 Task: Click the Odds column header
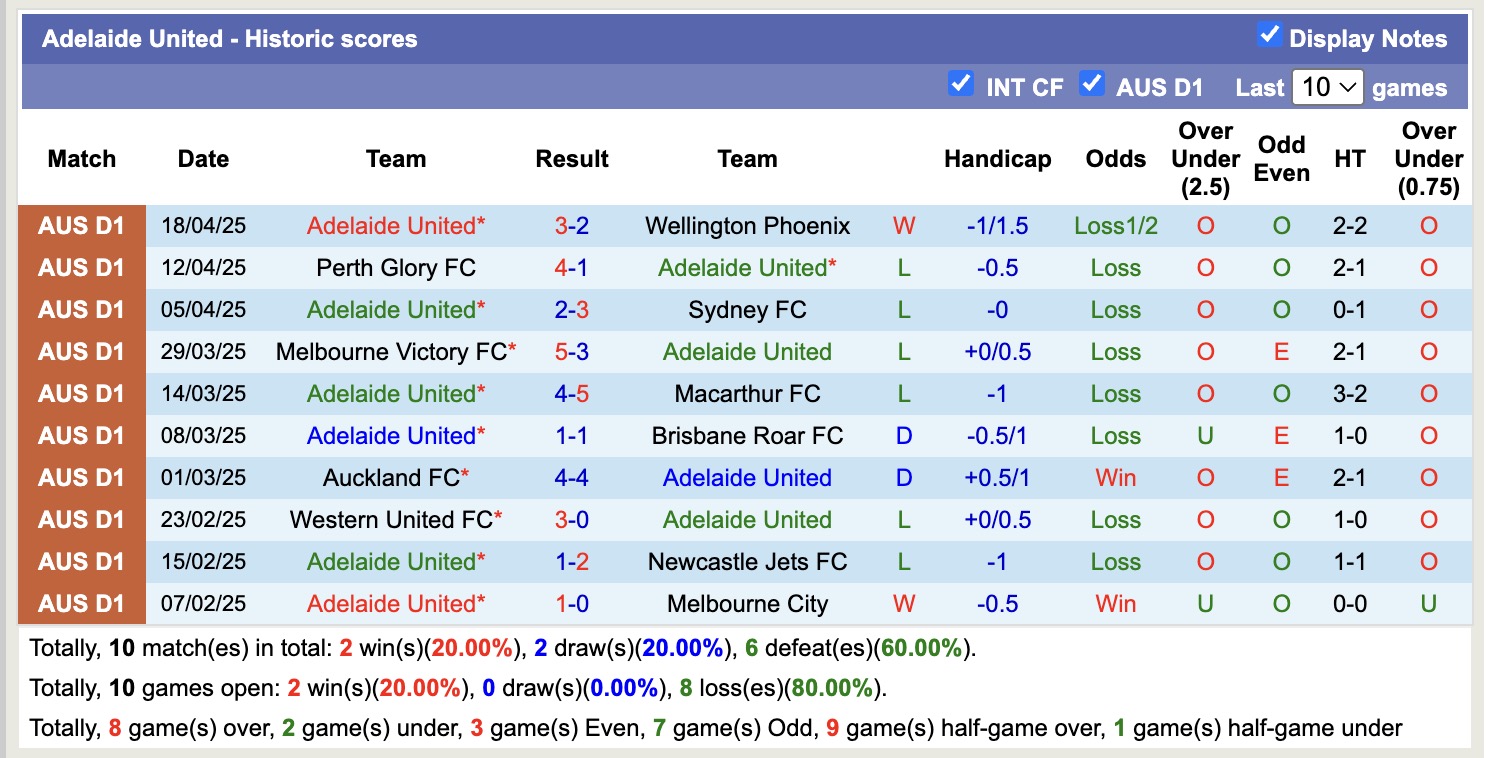tap(1115, 158)
